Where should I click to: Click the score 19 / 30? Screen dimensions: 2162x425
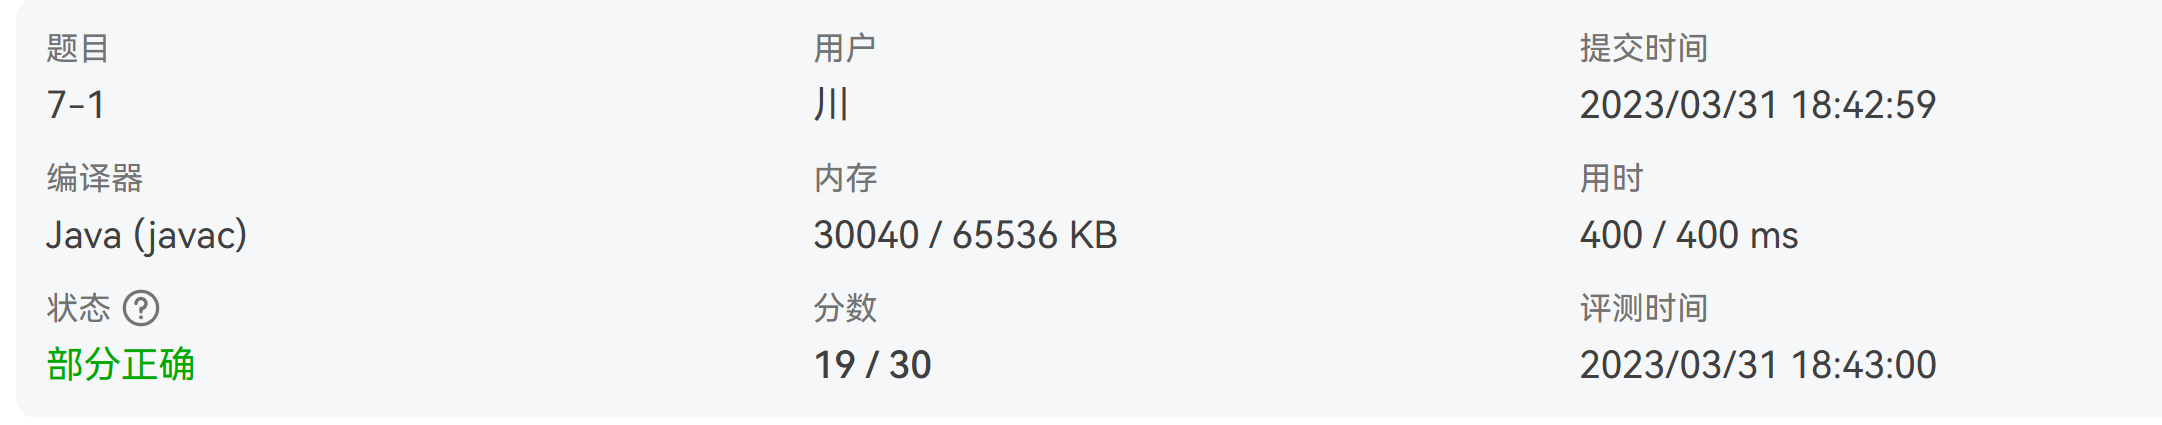pyautogui.click(x=872, y=365)
